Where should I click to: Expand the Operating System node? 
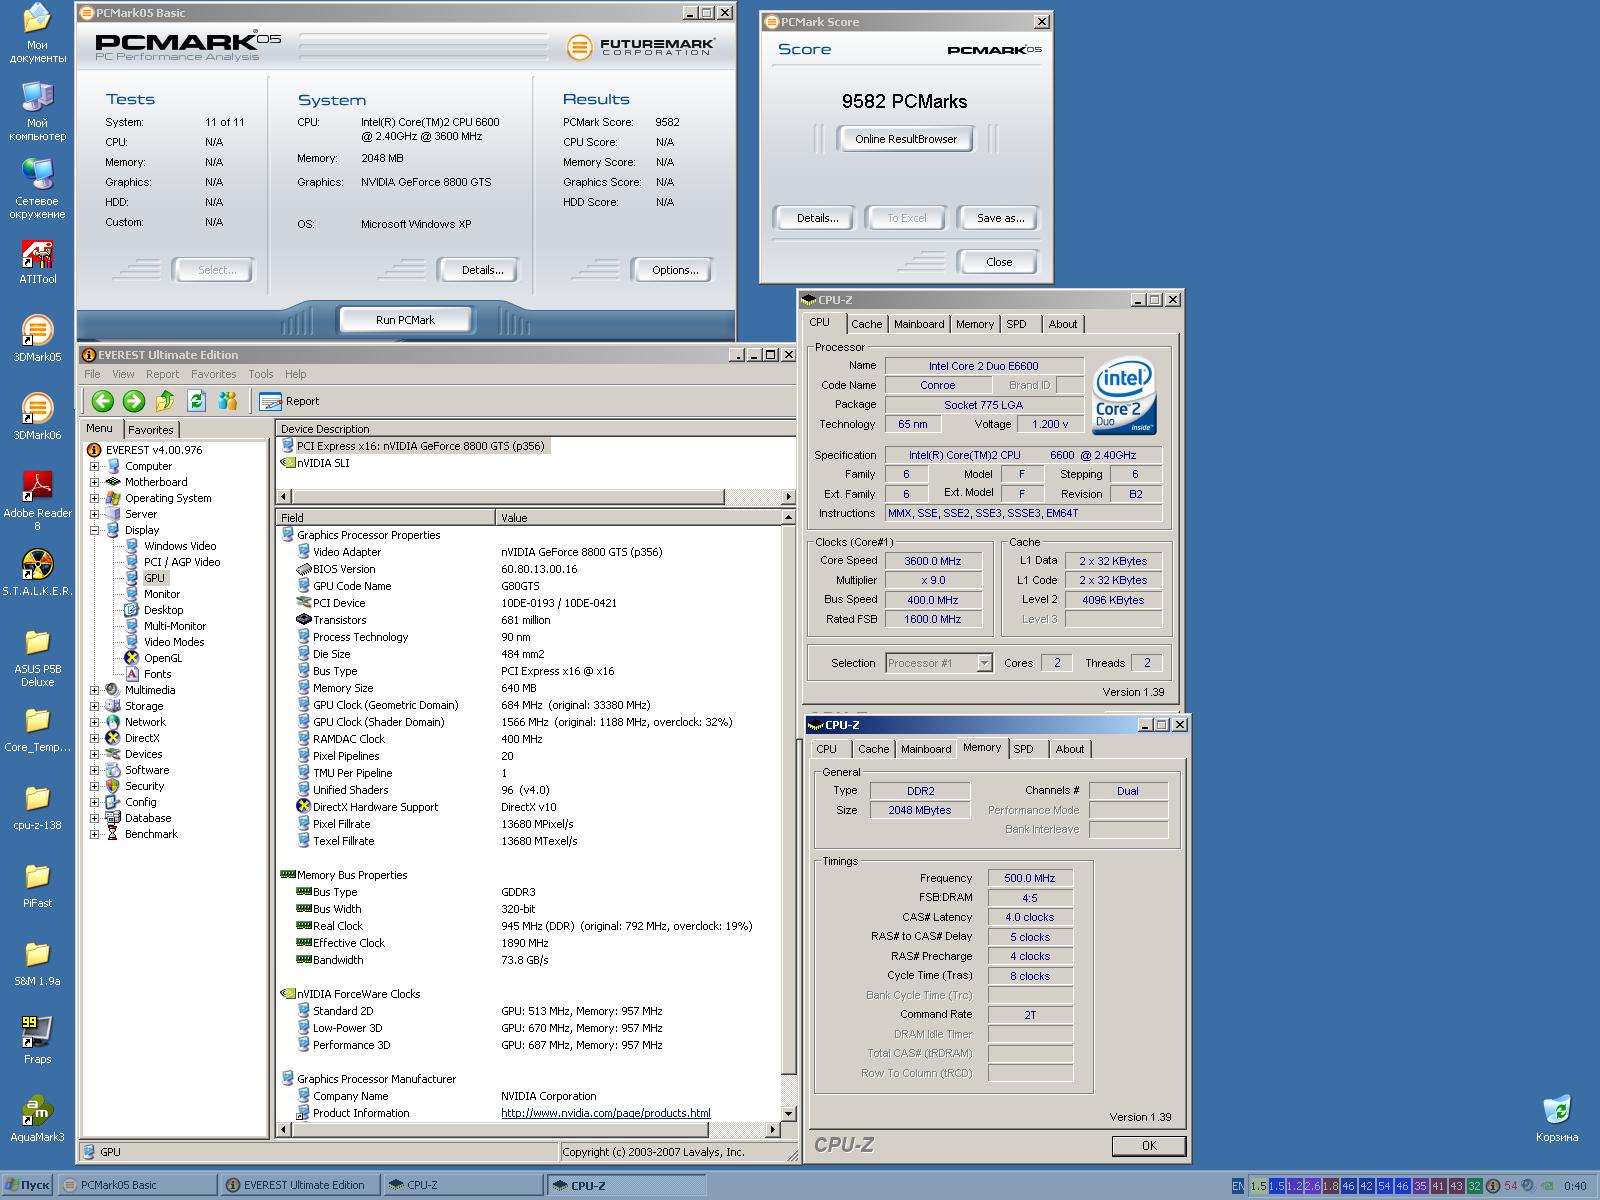95,498
